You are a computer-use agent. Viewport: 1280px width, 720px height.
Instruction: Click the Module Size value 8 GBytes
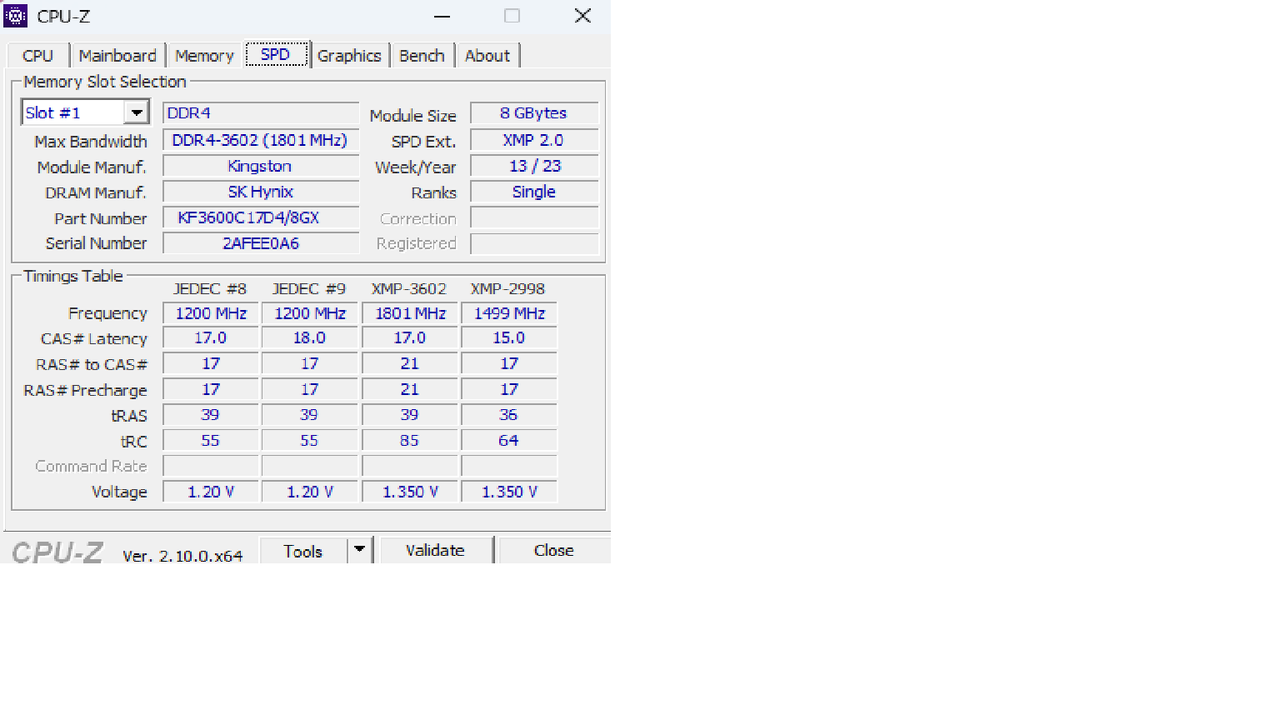click(x=534, y=114)
